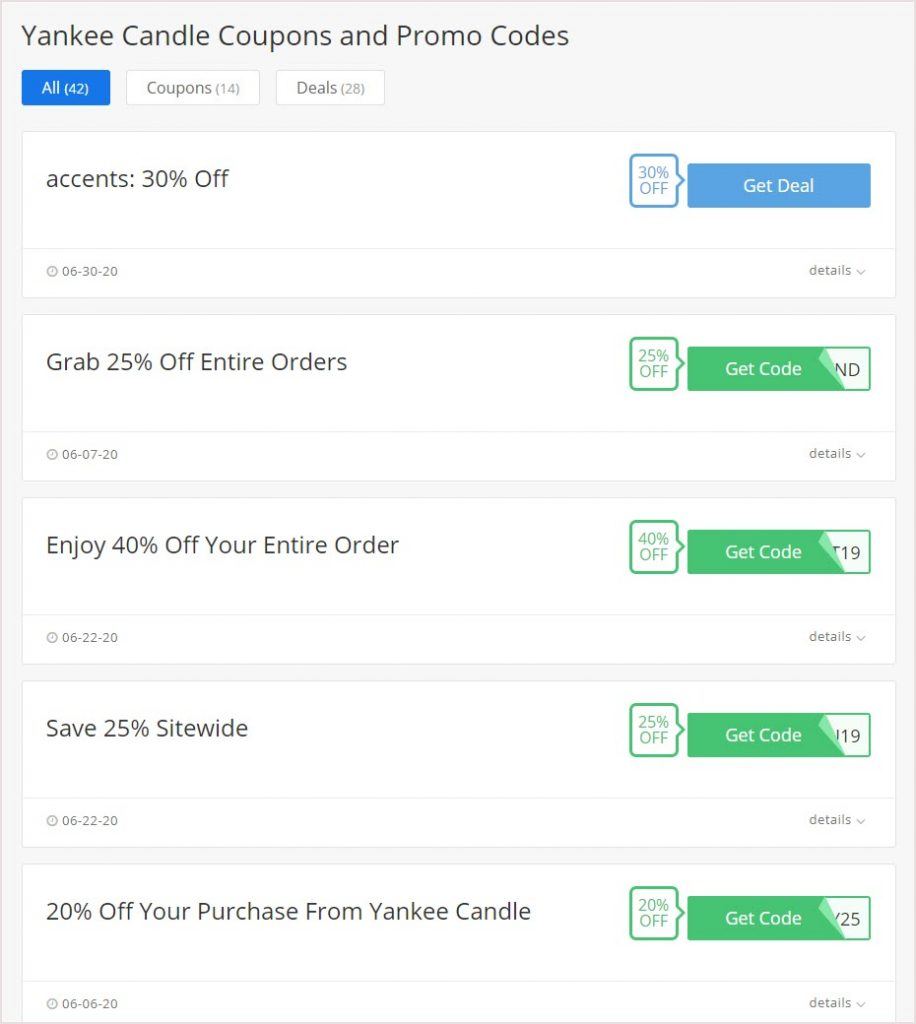Viewport: 916px width, 1024px height.
Task: Click the 25% OFF badge for Entire Orders
Action: [x=654, y=364]
